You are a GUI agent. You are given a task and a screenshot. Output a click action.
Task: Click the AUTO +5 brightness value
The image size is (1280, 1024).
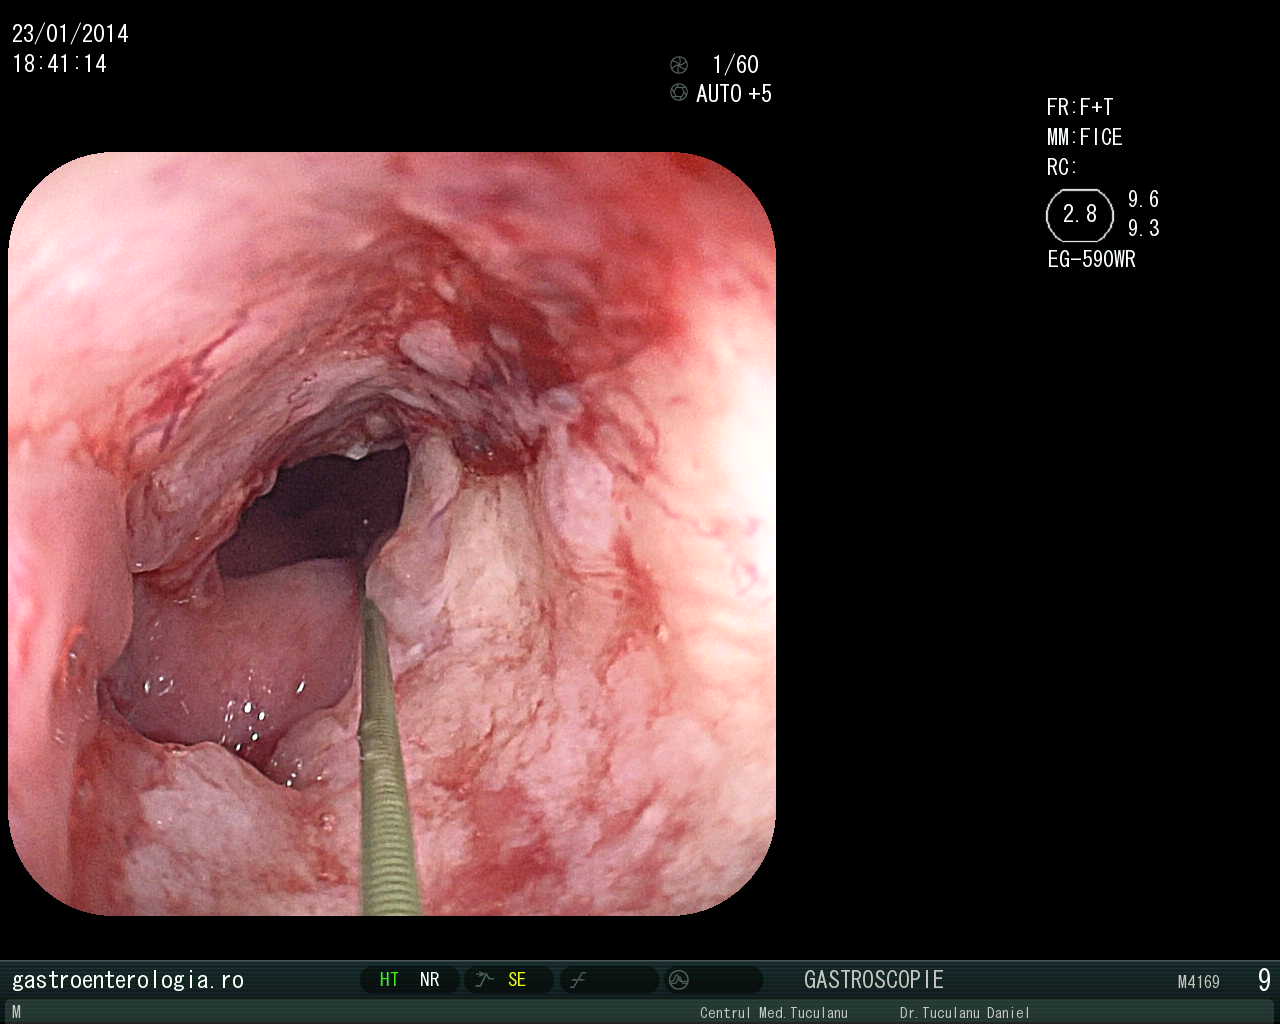pos(734,94)
